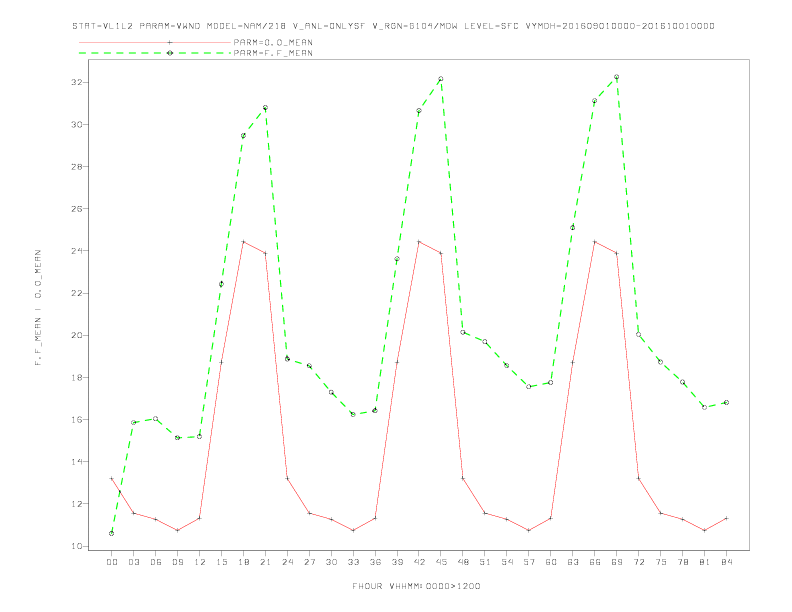Click x-axis forecast hour label 66
792x612 pixels.
pyautogui.click(x=595, y=562)
